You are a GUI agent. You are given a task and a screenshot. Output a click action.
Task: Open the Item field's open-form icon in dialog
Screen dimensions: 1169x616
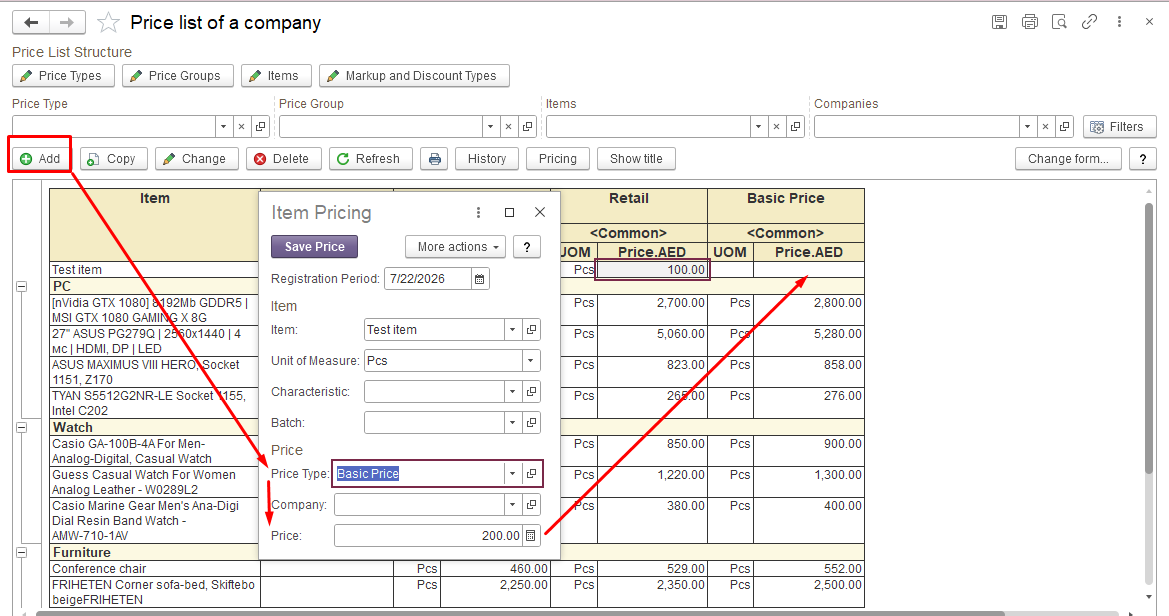coord(531,330)
